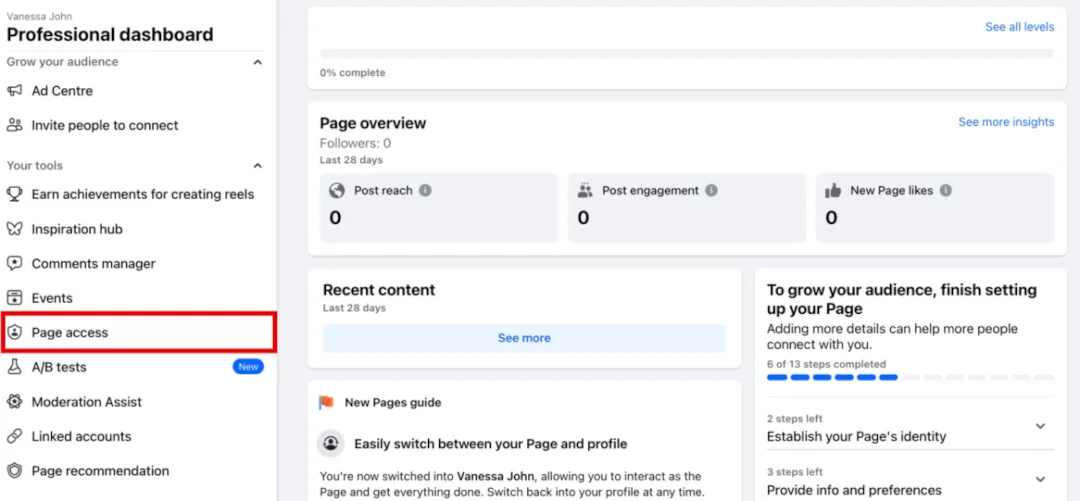Click the Page access shield icon
The height and width of the screenshot is (501, 1080).
pos(14,332)
